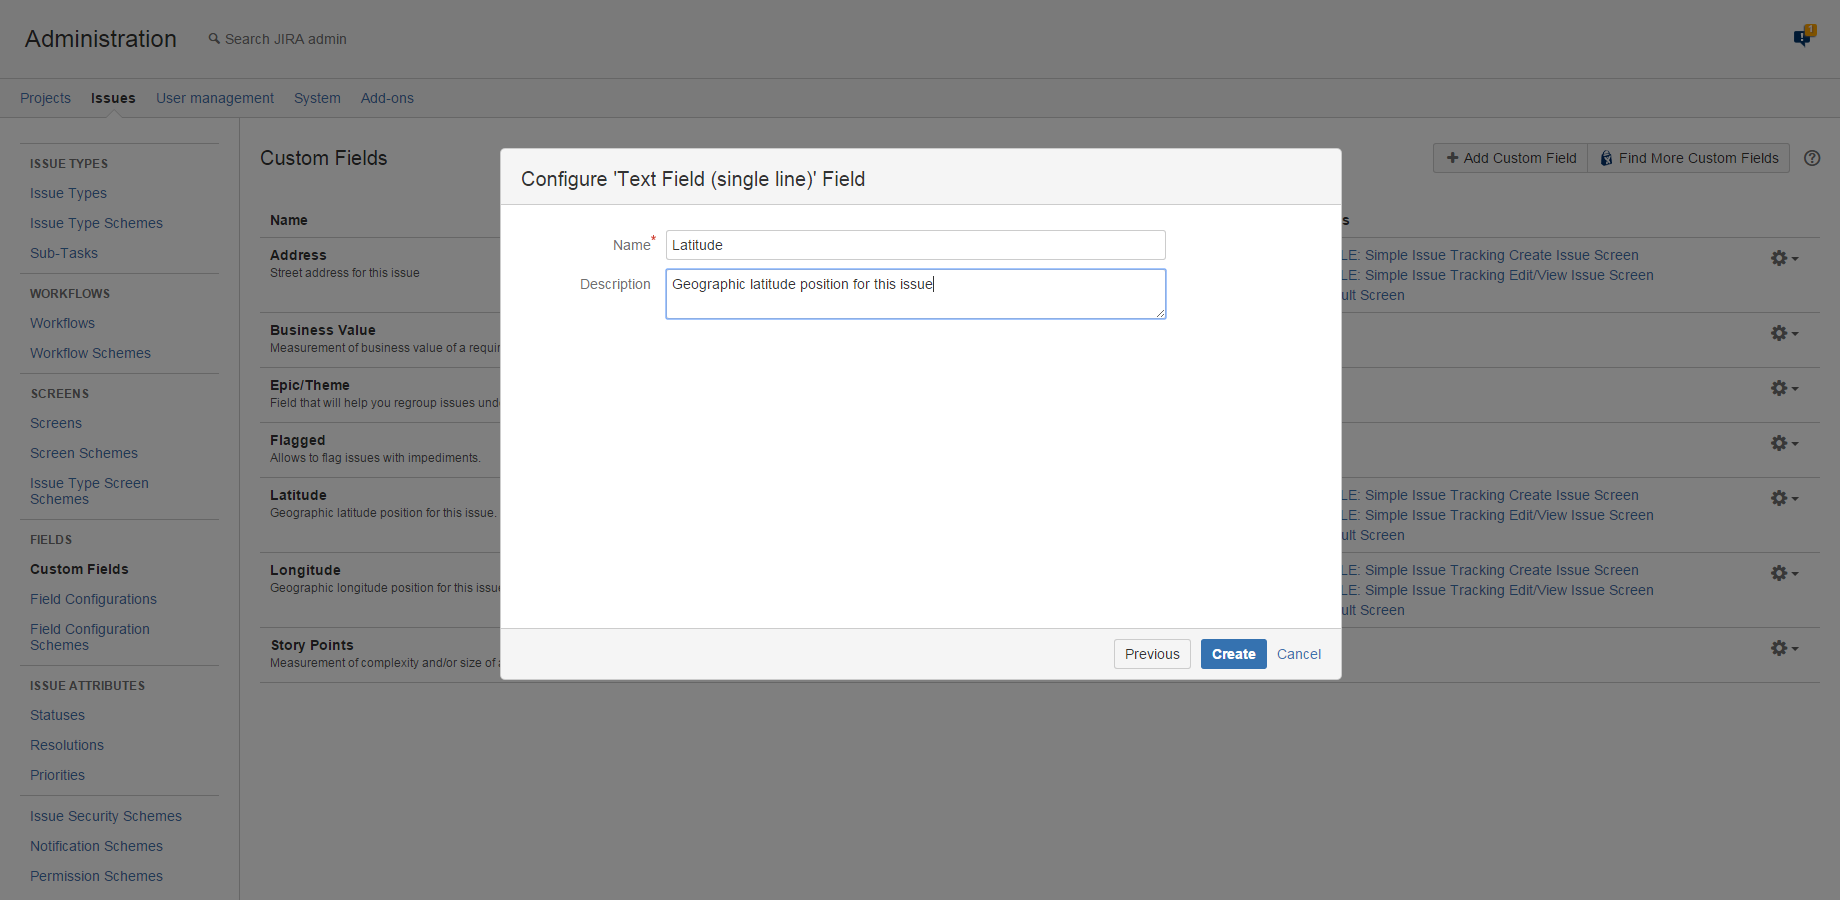This screenshot has width=1840, height=900.
Task: Open the cog dropdown for the Epic/Theme field
Action: coord(1779,388)
